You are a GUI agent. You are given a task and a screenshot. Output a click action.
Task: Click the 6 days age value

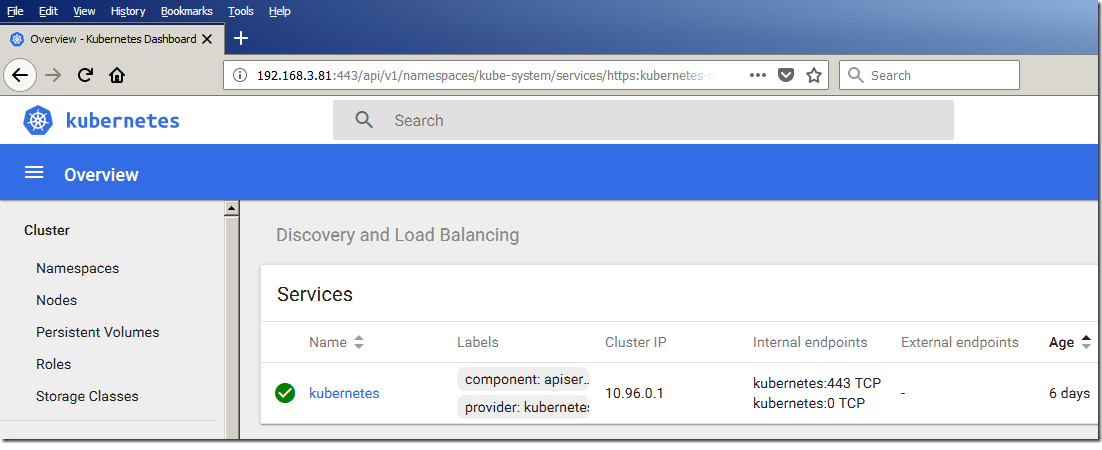pos(1069,393)
